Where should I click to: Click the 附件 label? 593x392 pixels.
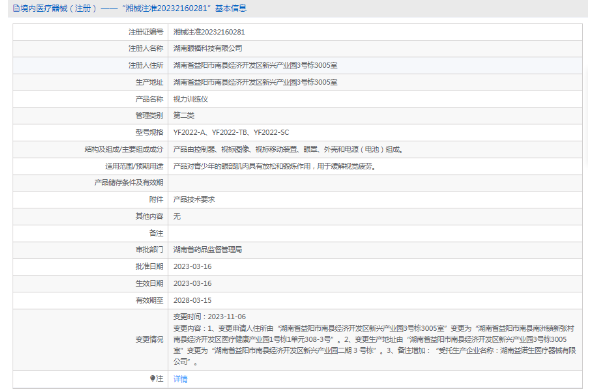coord(156,199)
